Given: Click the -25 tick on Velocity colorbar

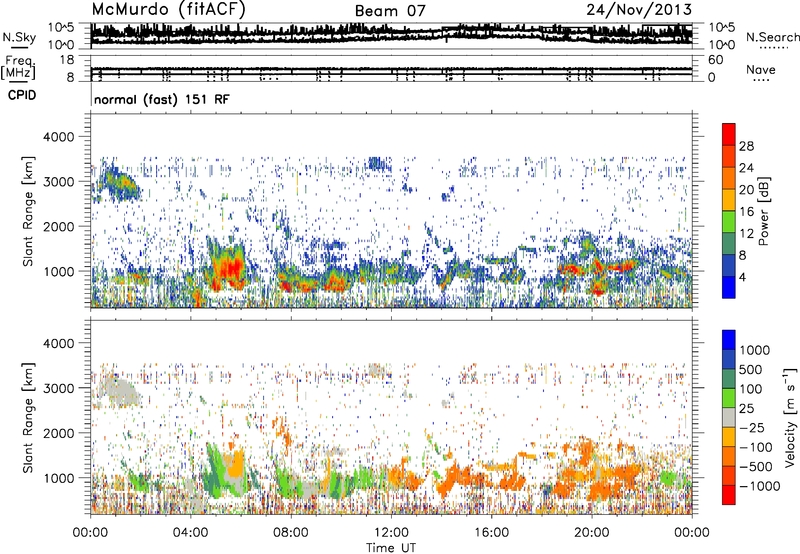Looking at the screenshot, I should click(x=752, y=427).
